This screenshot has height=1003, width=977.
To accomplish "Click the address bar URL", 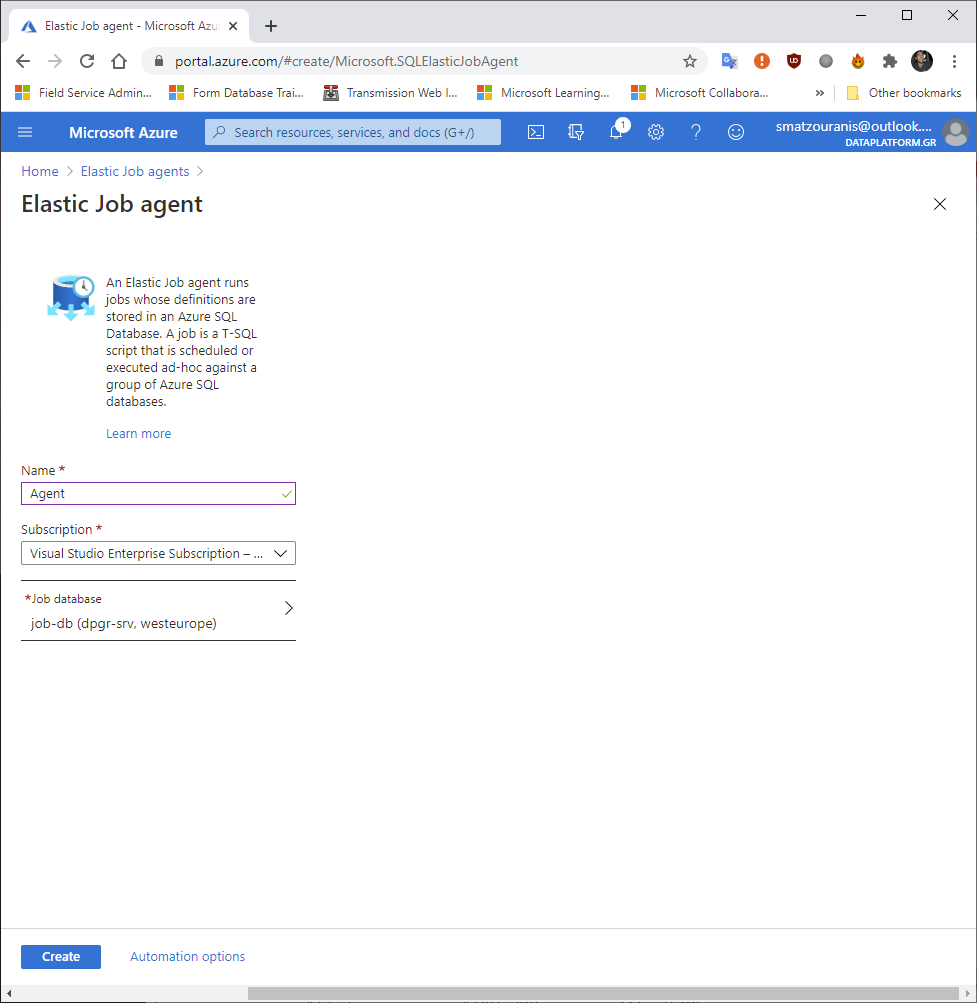I will pyautogui.click(x=346, y=61).
